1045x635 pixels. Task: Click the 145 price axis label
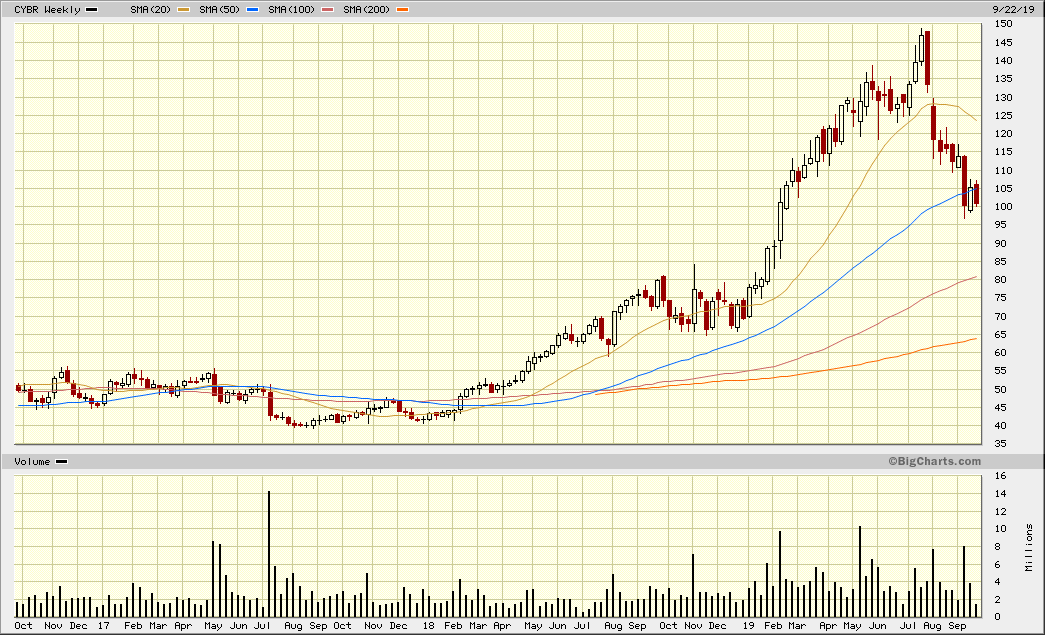pos(1003,42)
